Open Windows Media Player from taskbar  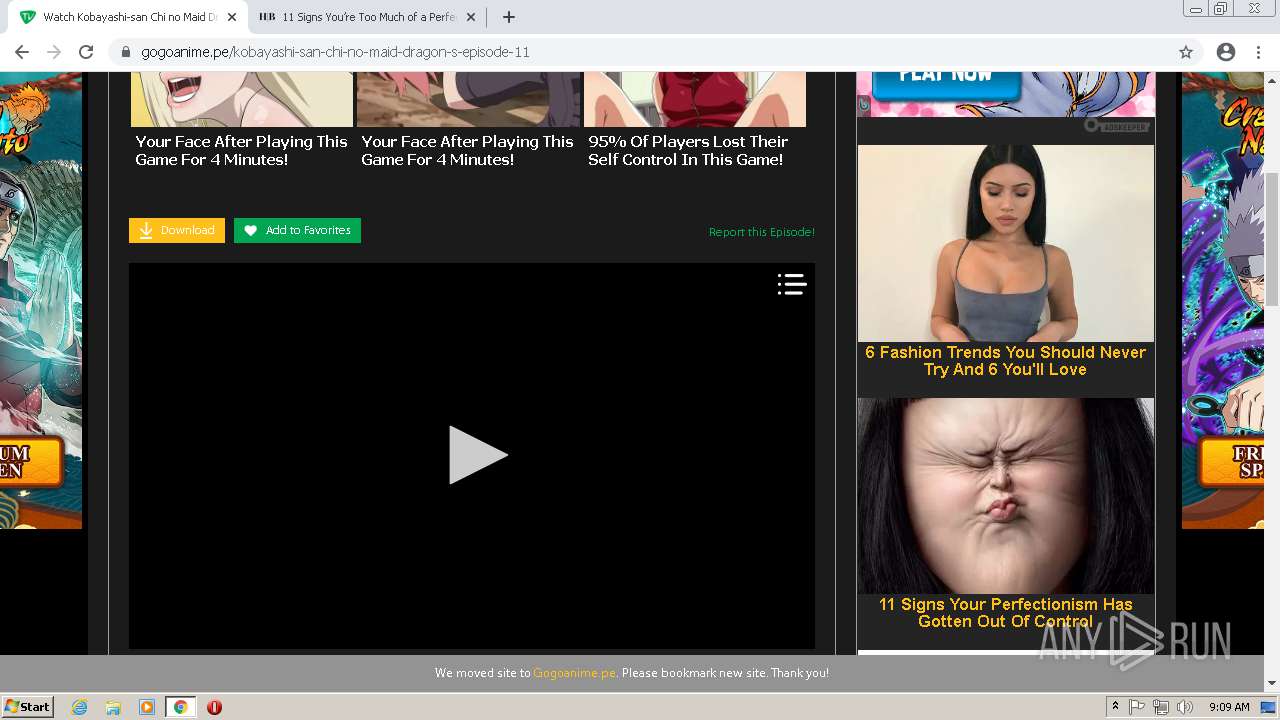click(x=146, y=707)
